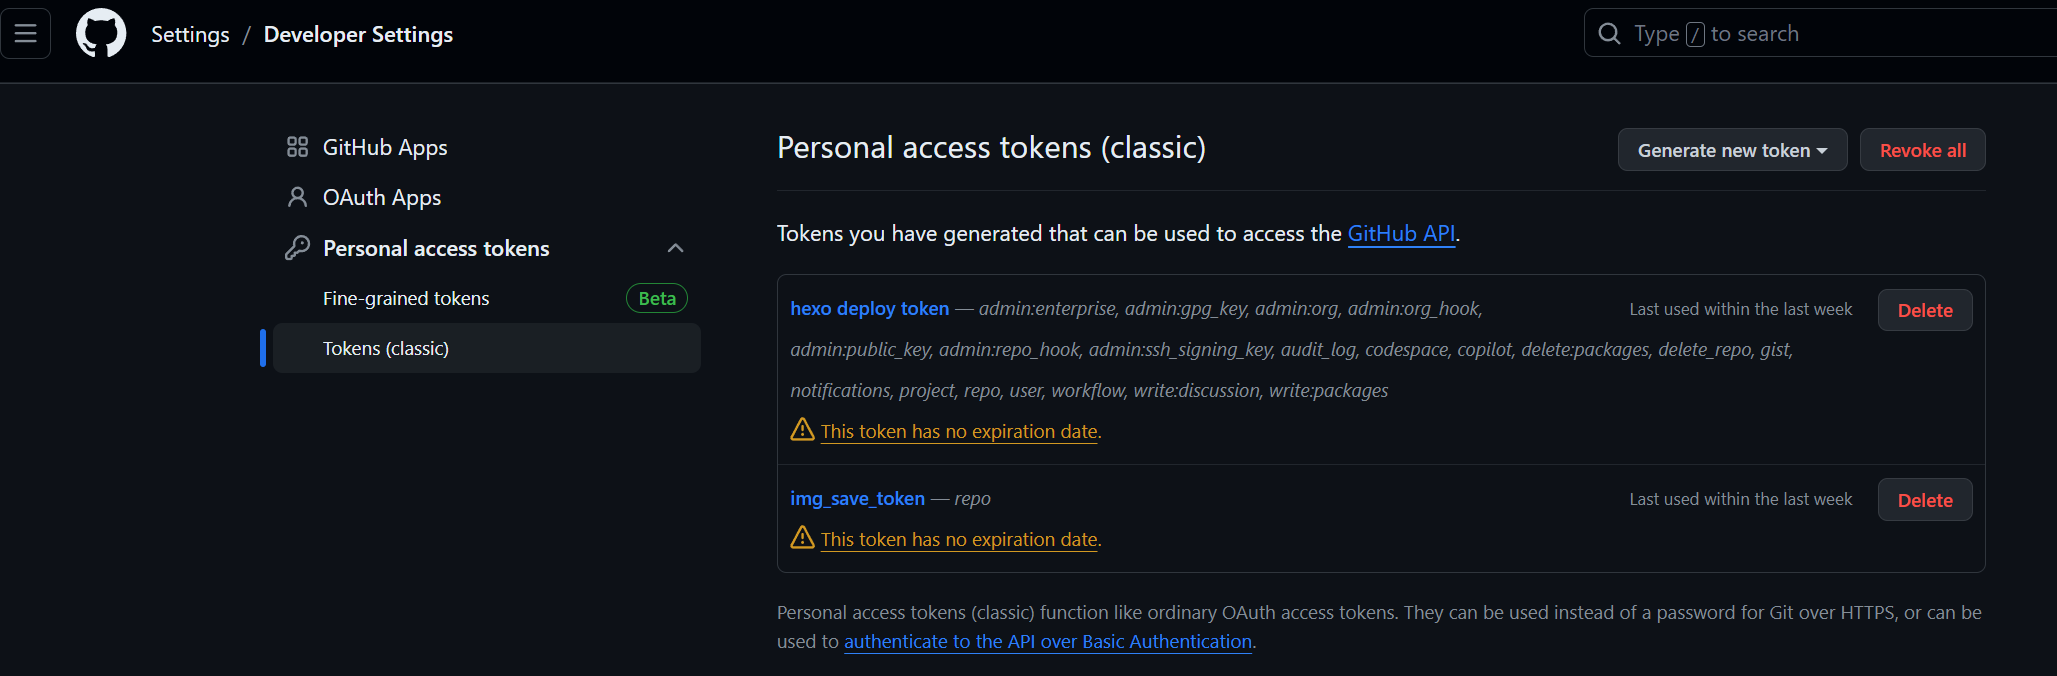This screenshot has width=2057, height=676.
Task: Follow the GitHub API link
Action: [1401, 233]
